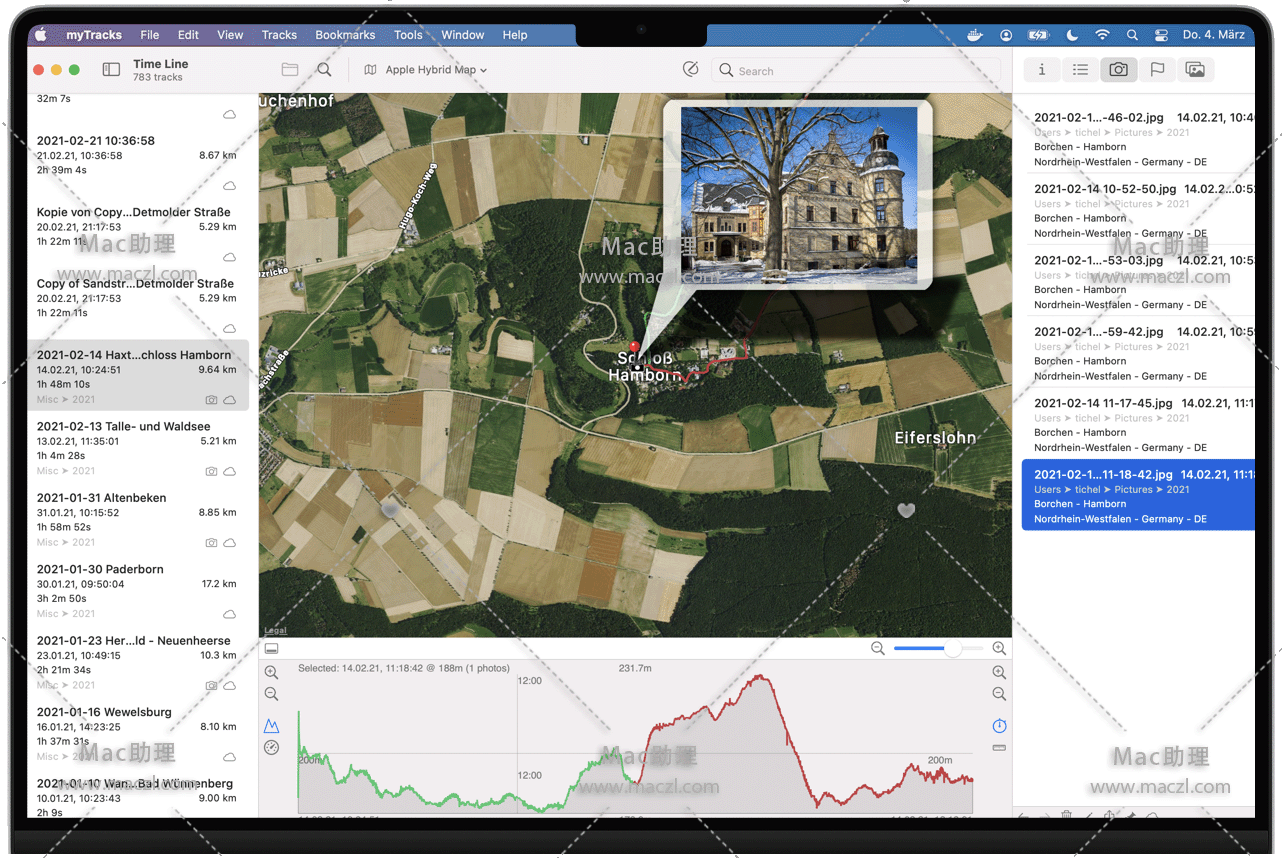Toggle the sidebar visibility button
The height and width of the screenshot is (858, 1282).
[x=111, y=70]
